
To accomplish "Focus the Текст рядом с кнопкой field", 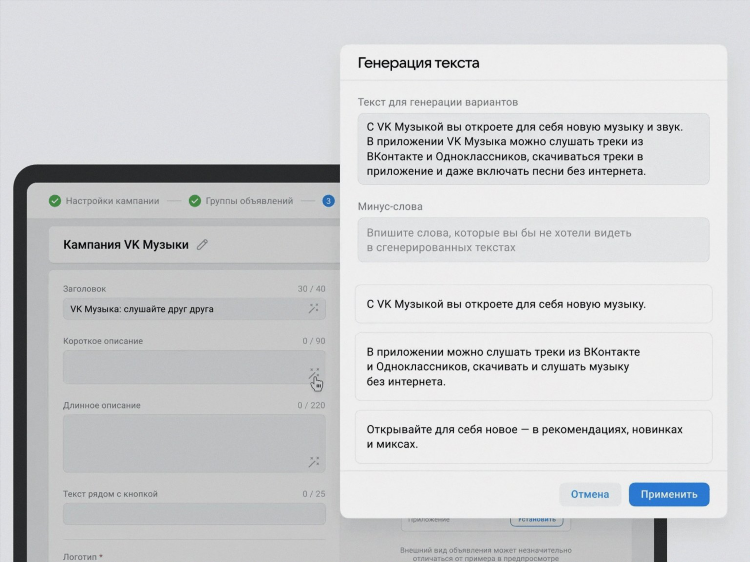I will tap(194, 514).
